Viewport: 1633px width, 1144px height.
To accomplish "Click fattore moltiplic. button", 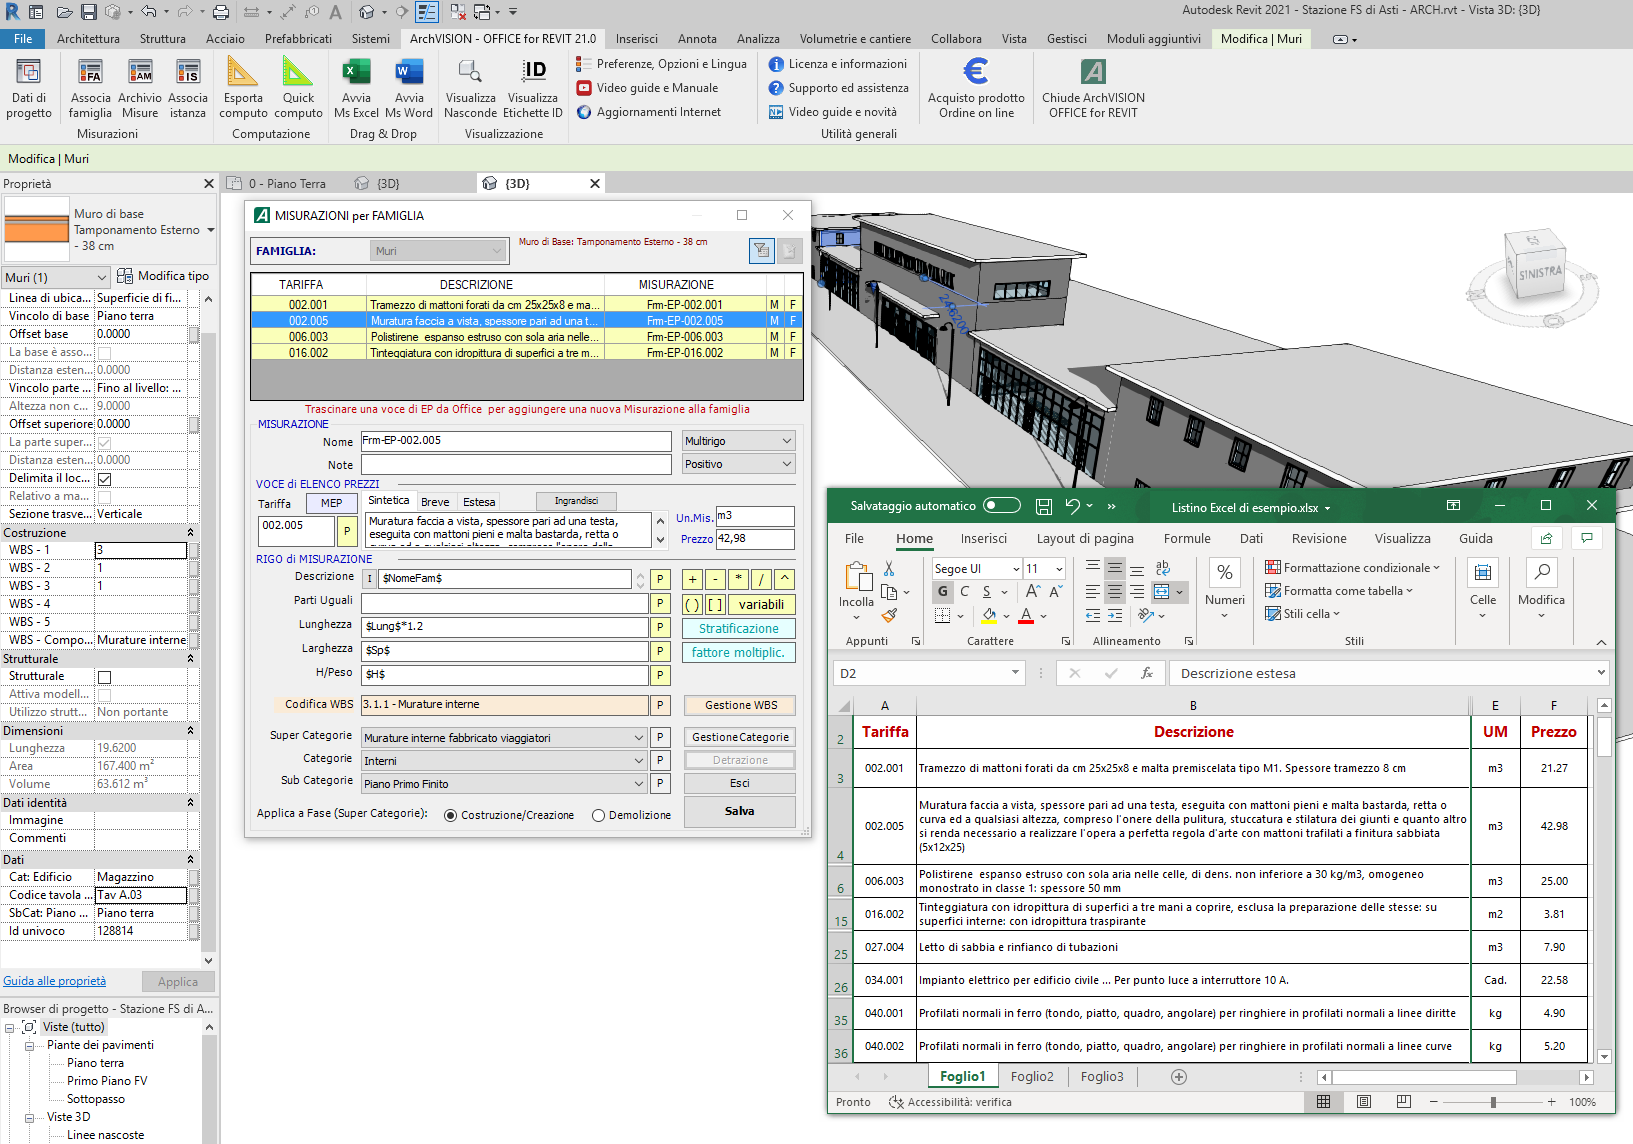I will point(738,653).
